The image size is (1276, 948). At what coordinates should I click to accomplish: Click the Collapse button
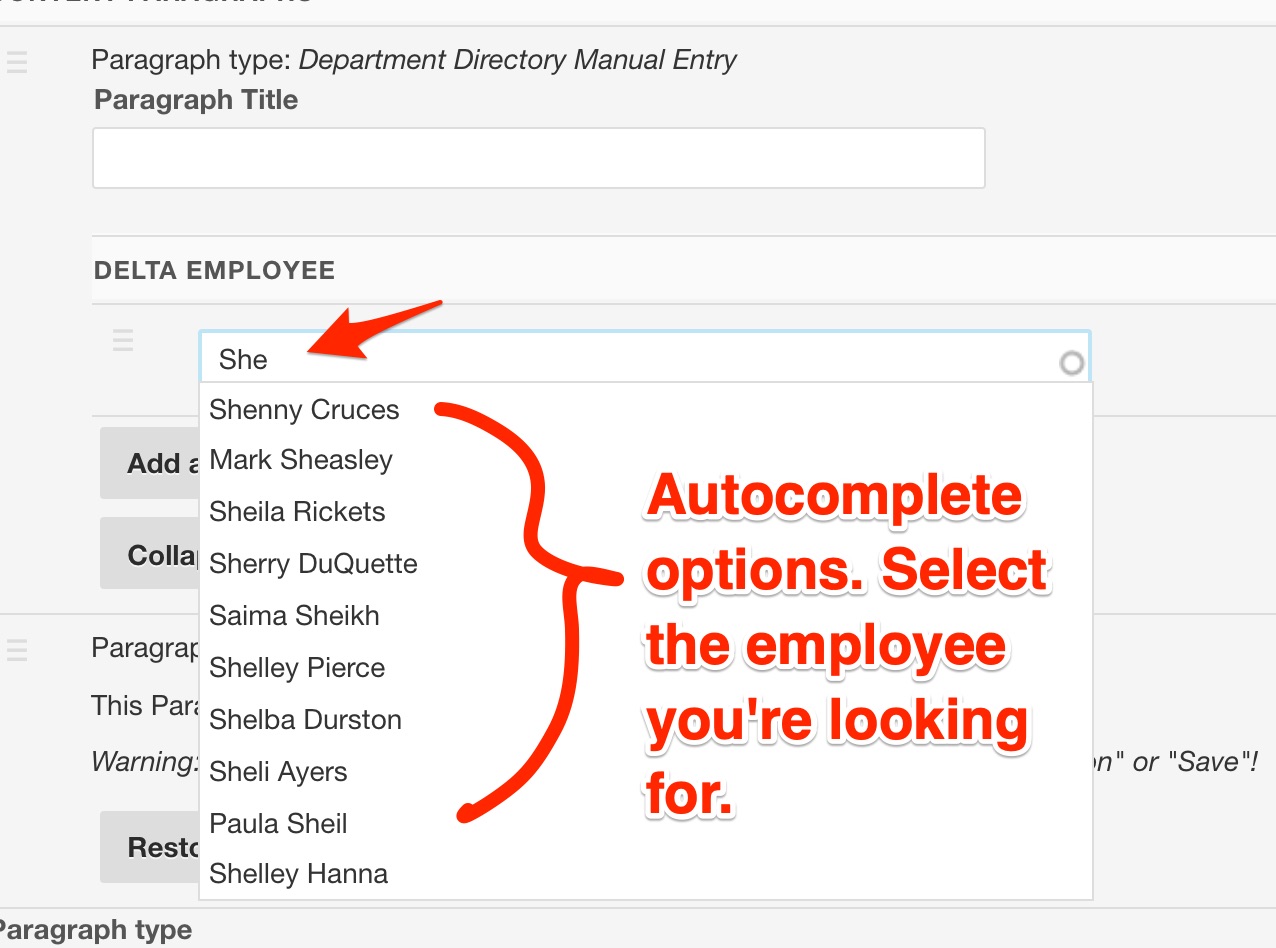tap(150, 554)
